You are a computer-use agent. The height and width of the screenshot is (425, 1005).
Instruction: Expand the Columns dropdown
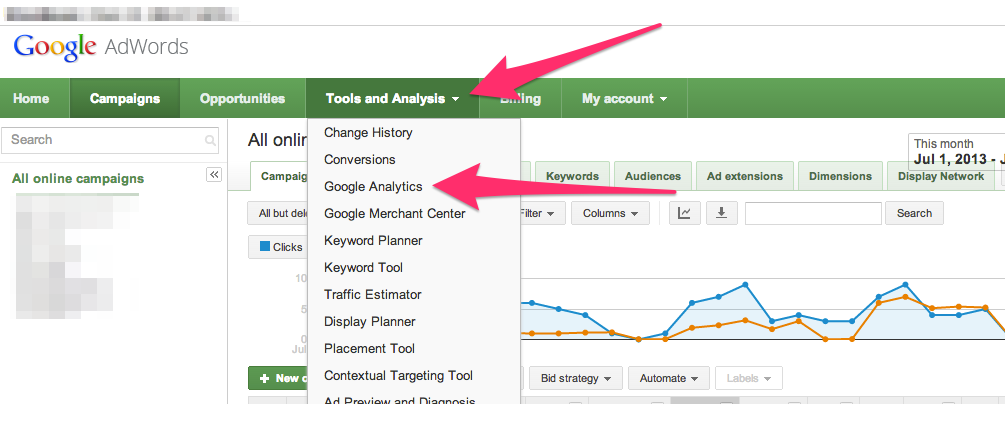(610, 213)
